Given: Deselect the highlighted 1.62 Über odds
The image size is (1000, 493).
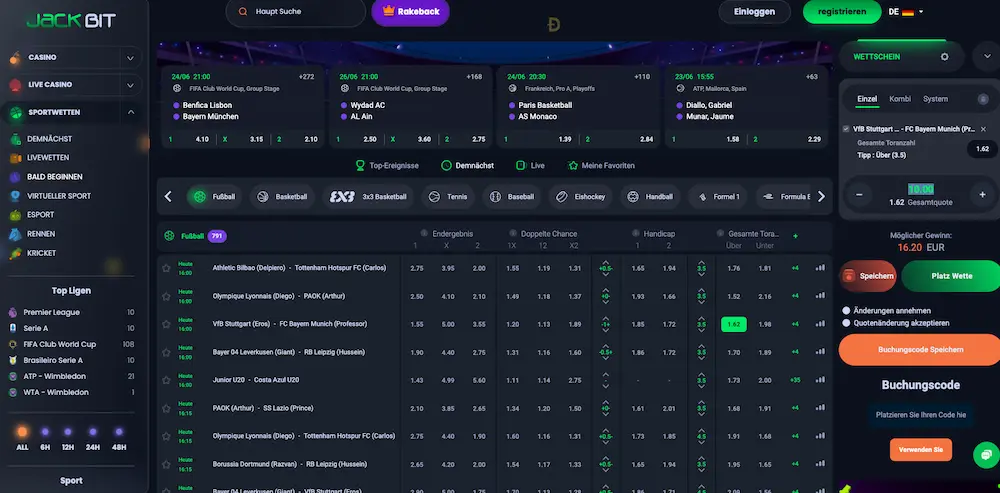Looking at the screenshot, I should point(733,324).
